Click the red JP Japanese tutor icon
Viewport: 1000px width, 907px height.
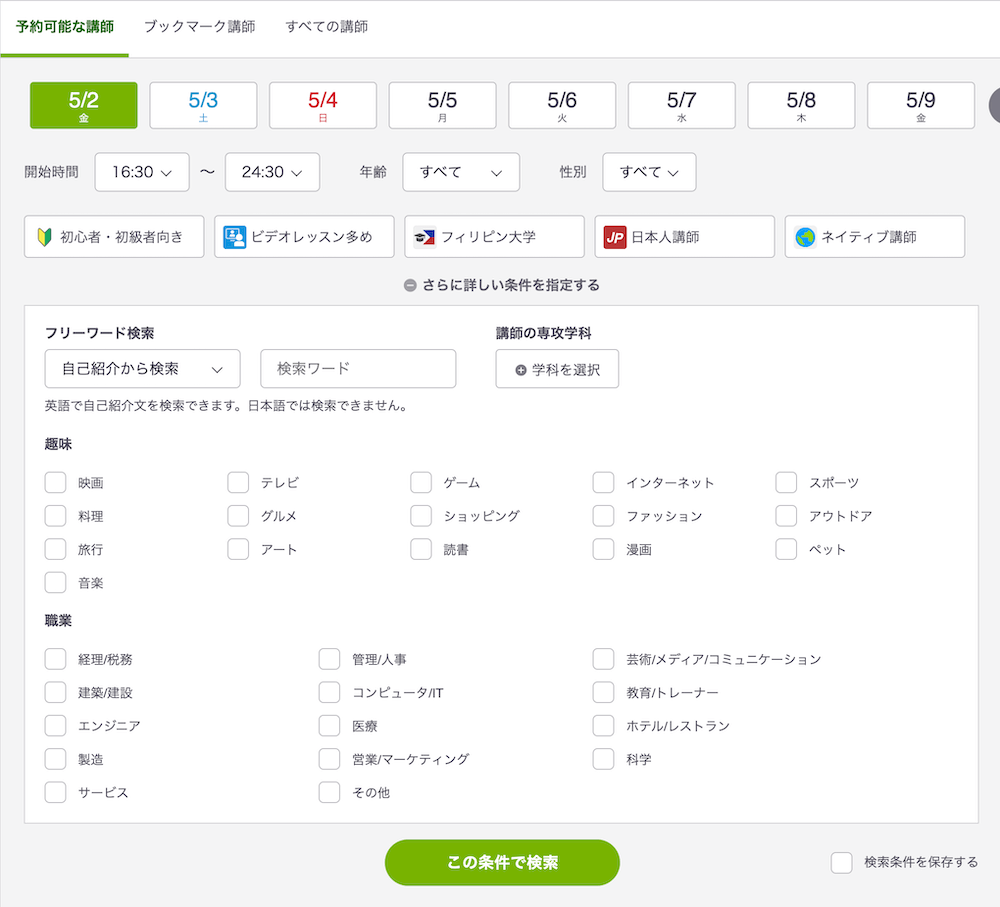tap(615, 237)
